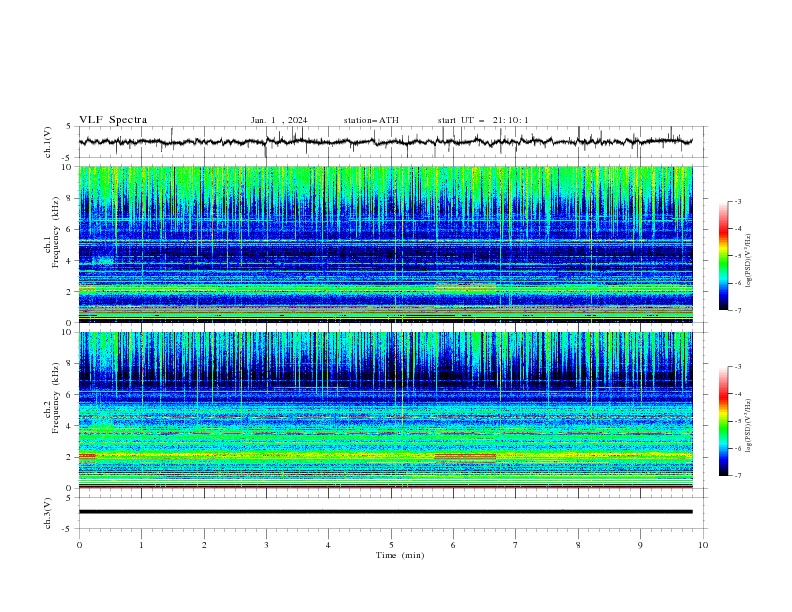Click time axis tick label "9"
Screen dimensions: 792x612
640,545
